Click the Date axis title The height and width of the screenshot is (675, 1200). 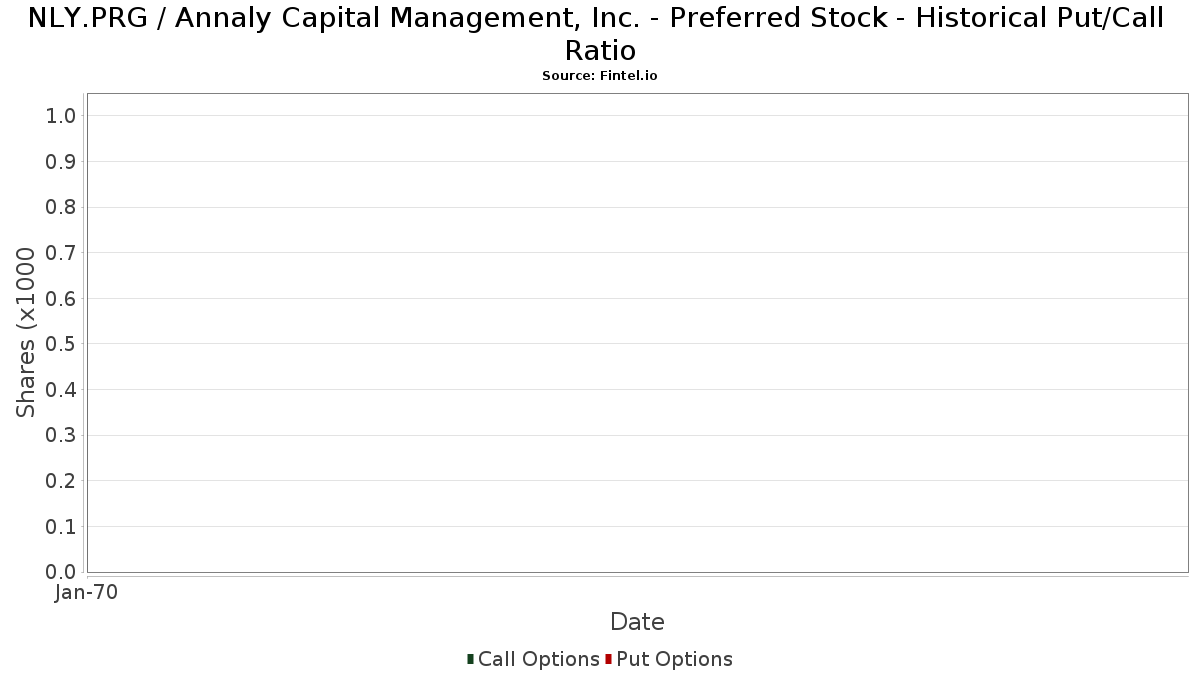[637, 622]
